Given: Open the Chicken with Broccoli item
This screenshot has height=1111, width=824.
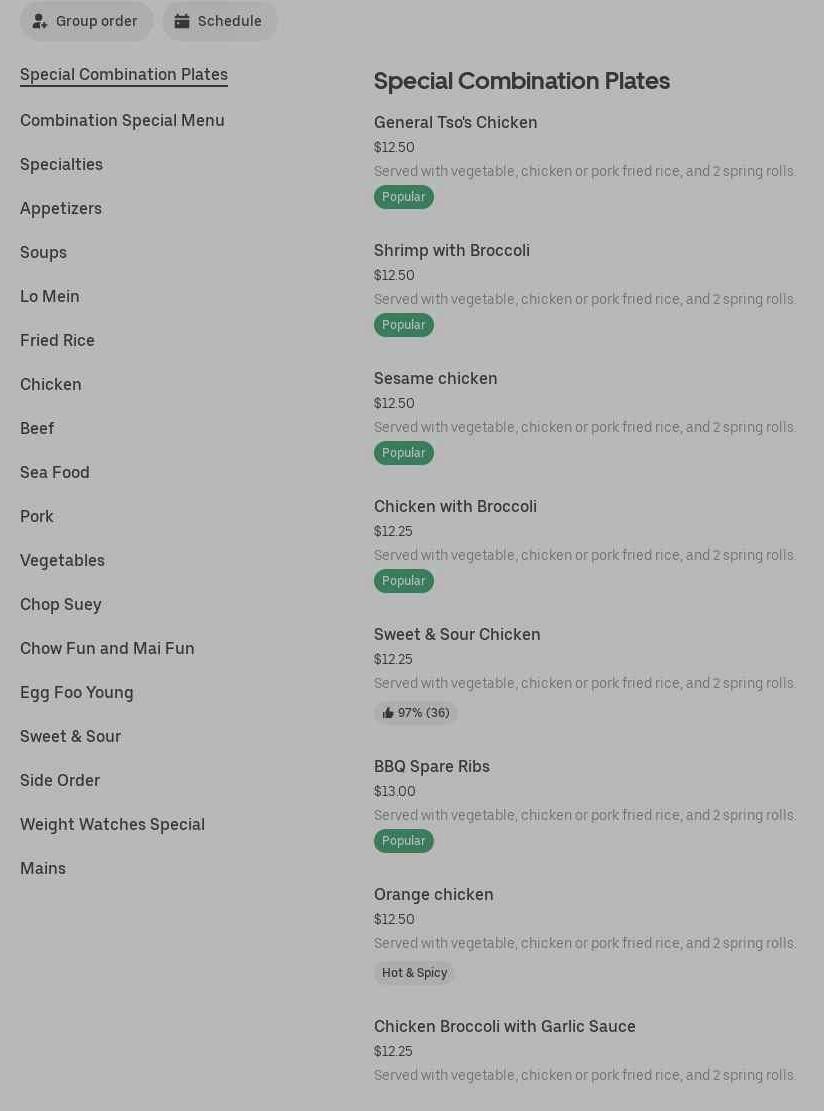Looking at the screenshot, I should tap(455, 506).
